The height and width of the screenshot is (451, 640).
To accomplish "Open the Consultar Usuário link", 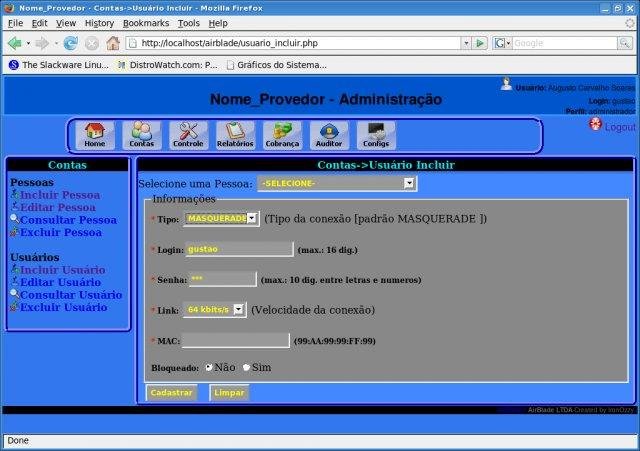I will pyautogui.click(x=71, y=295).
